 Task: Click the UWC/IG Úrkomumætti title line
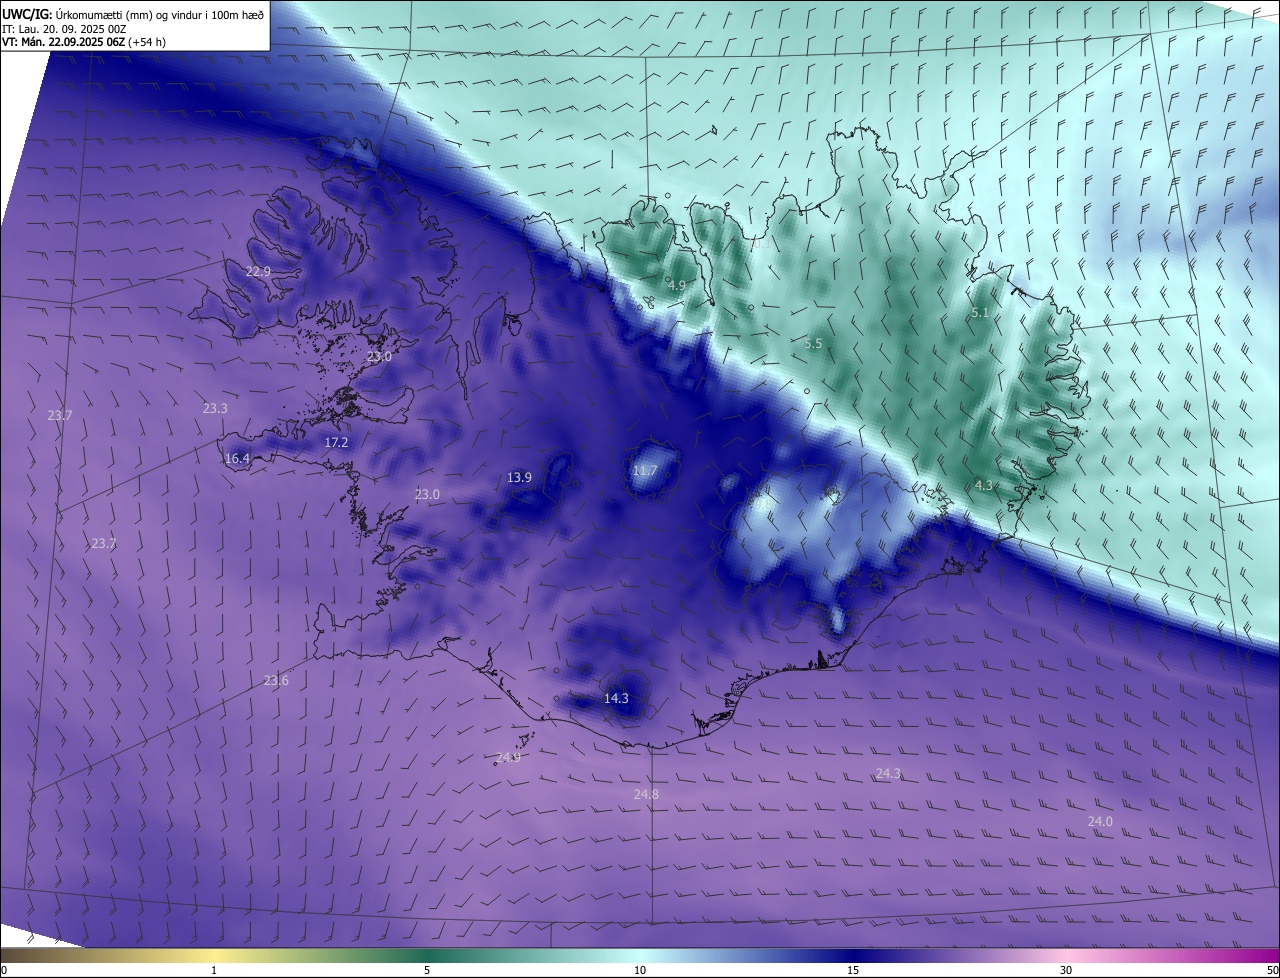click(x=133, y=14)
